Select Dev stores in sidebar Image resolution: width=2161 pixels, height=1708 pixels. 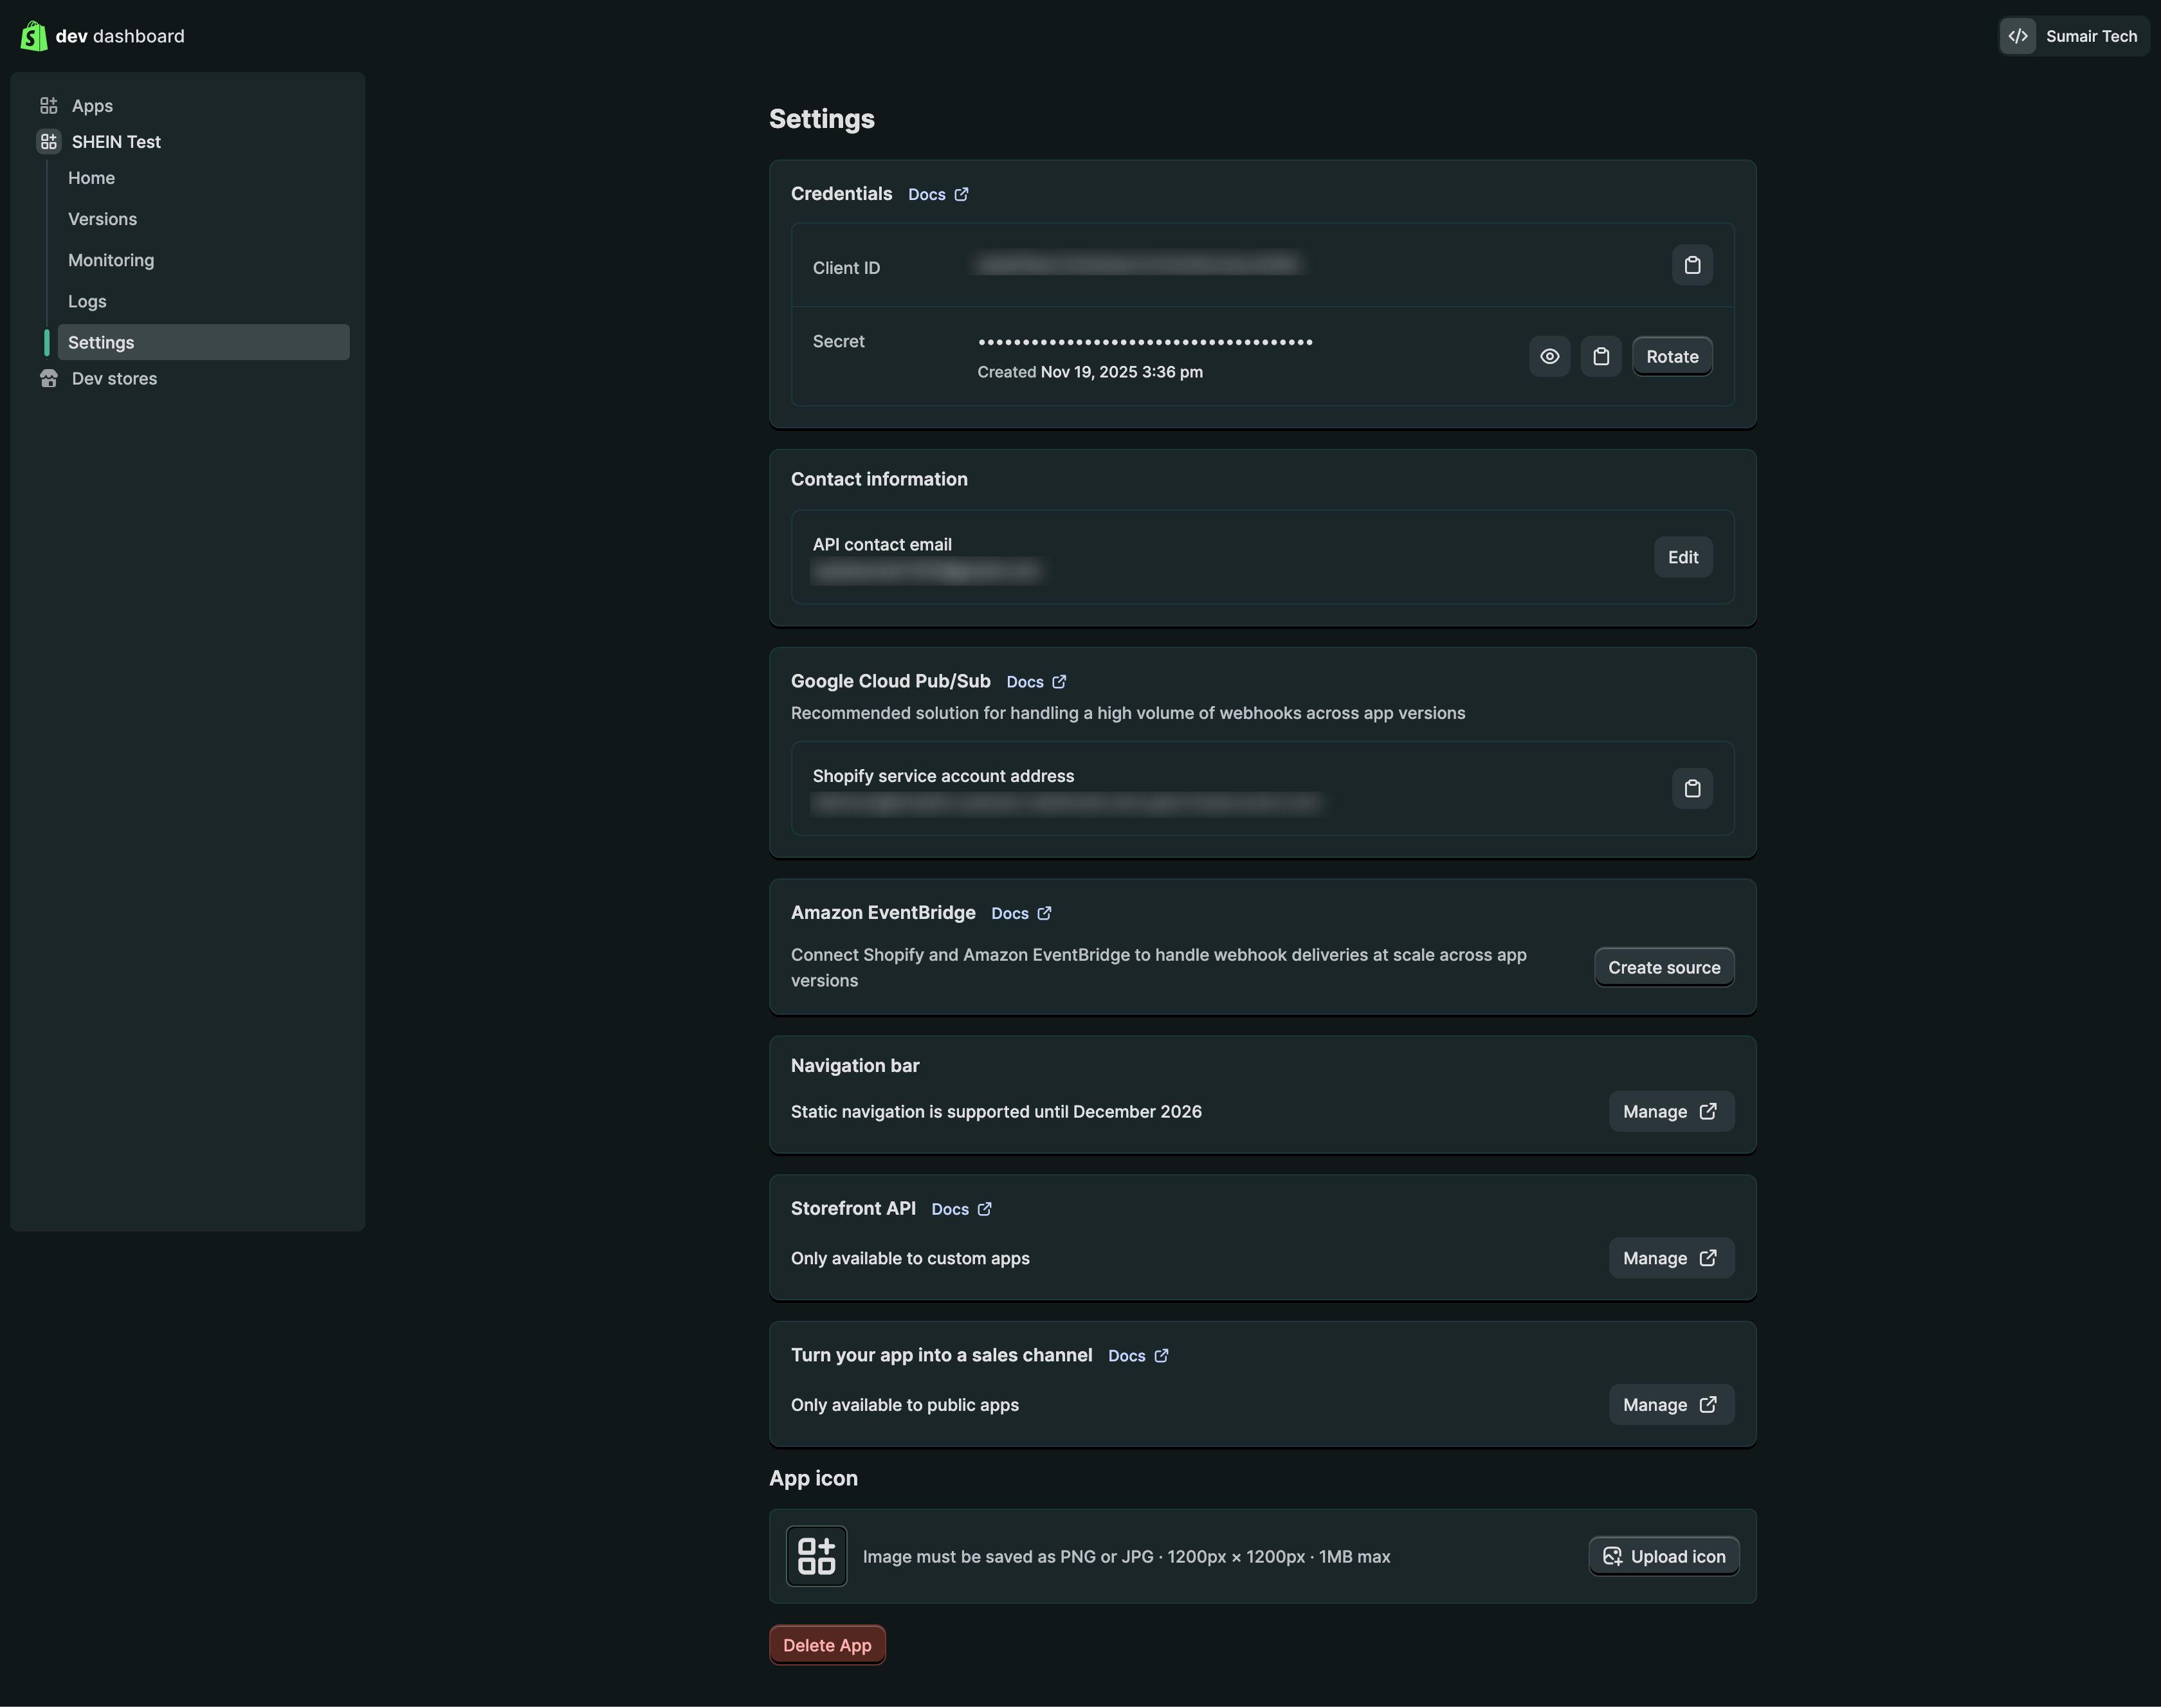pos(114,378)
